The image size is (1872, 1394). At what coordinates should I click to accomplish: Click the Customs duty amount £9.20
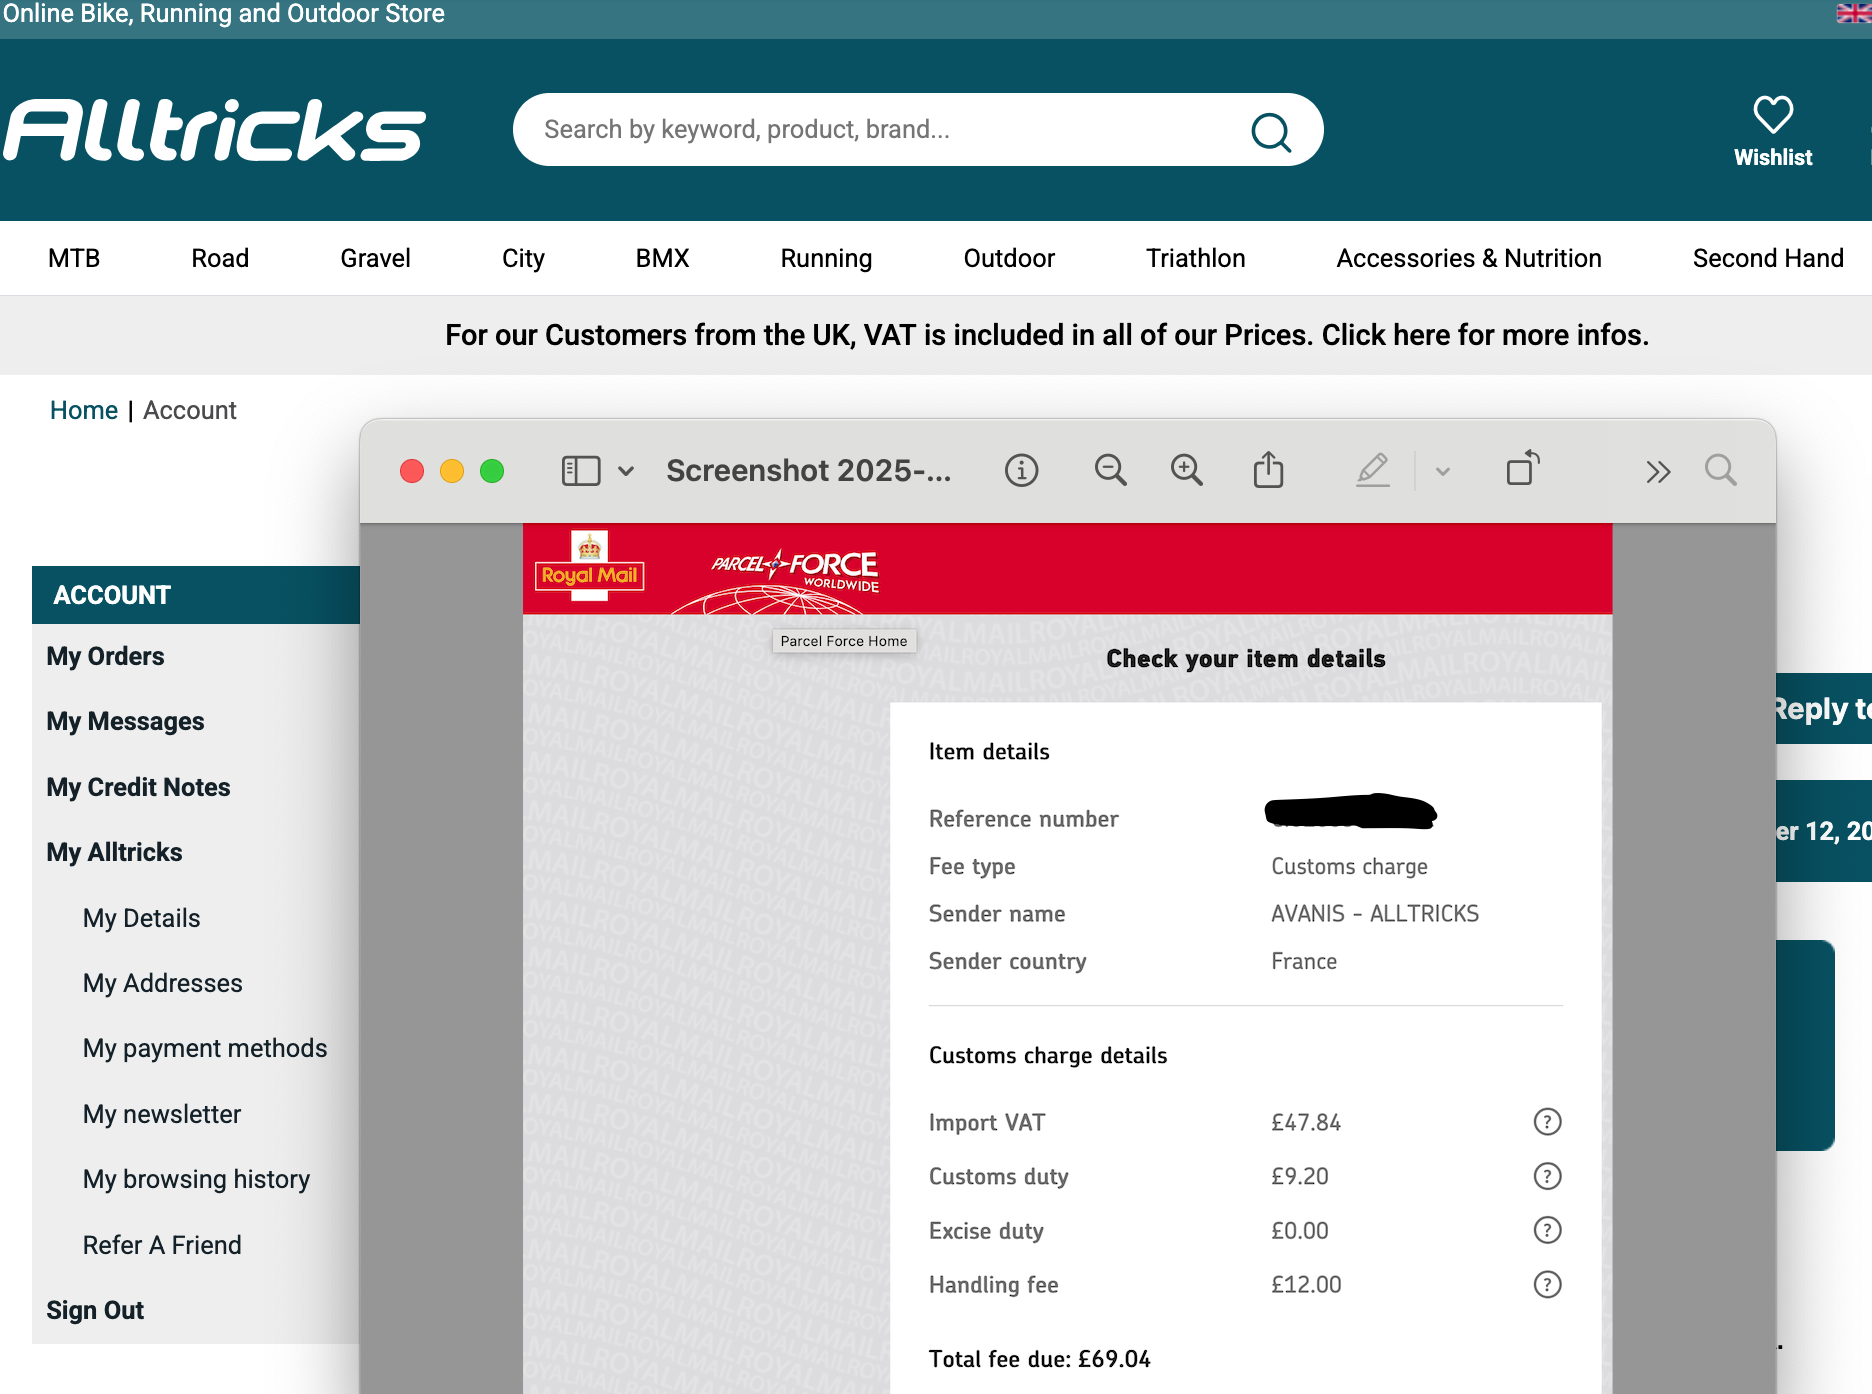coord(1300,1177)
